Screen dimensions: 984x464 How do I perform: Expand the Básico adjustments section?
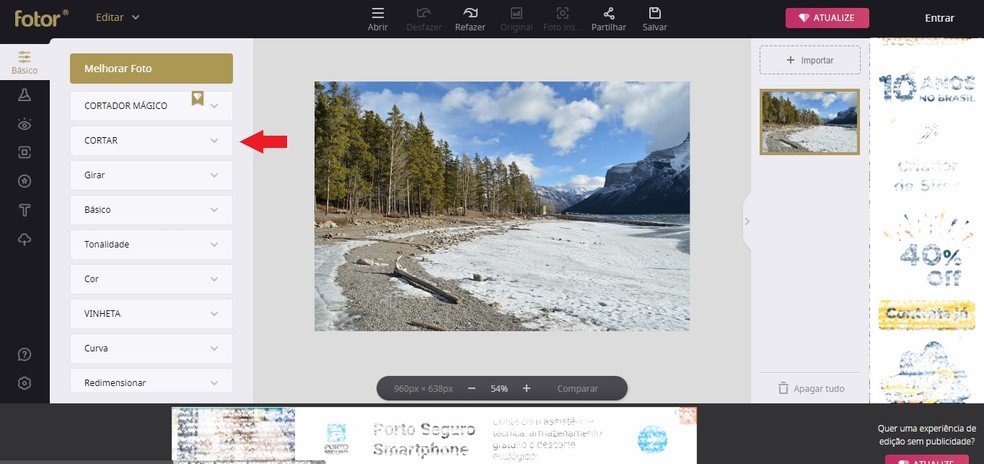point(151,210)
